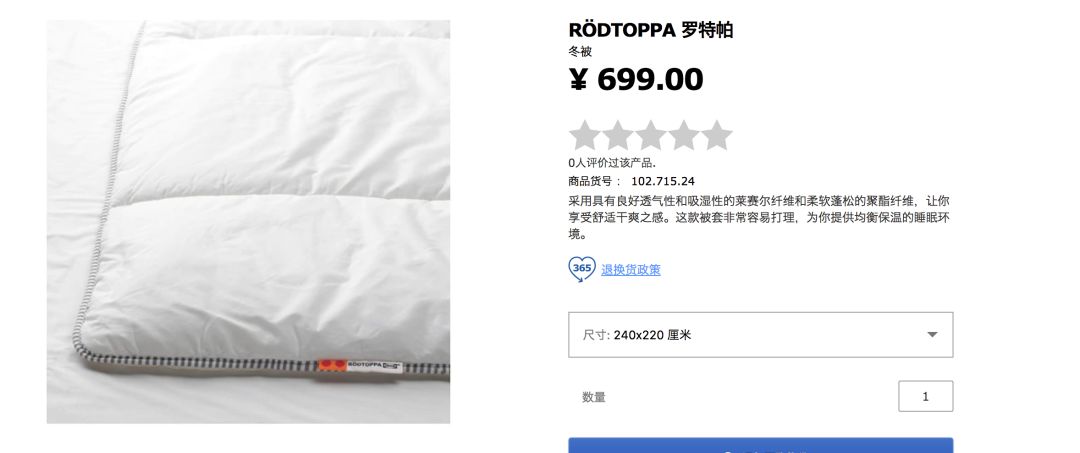This screenshot has width=1080, height=453.
Task: Give five stars using the last star
Action: coord(716,135)
